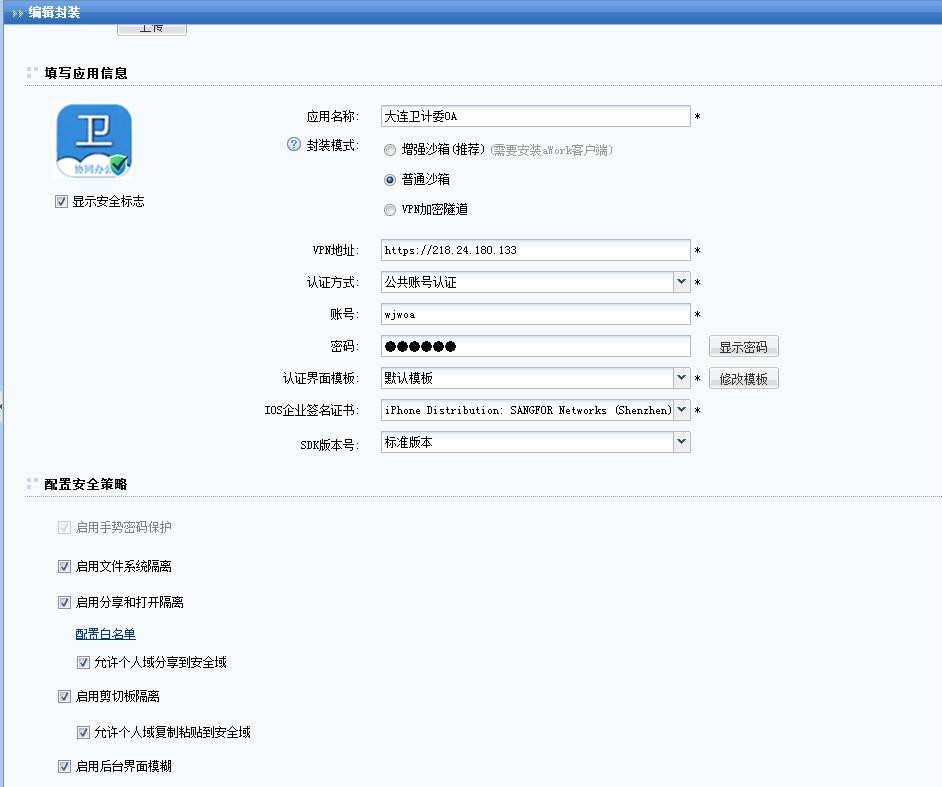The height and width of the screenshot is (787, 942).
Task: Click the 修改模板 button
Action: pos(743,379)
